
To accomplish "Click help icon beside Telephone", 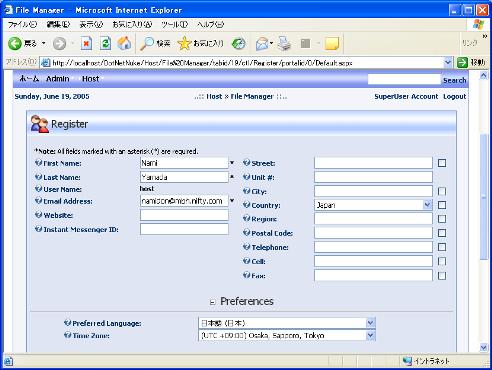I will (246, 247).
